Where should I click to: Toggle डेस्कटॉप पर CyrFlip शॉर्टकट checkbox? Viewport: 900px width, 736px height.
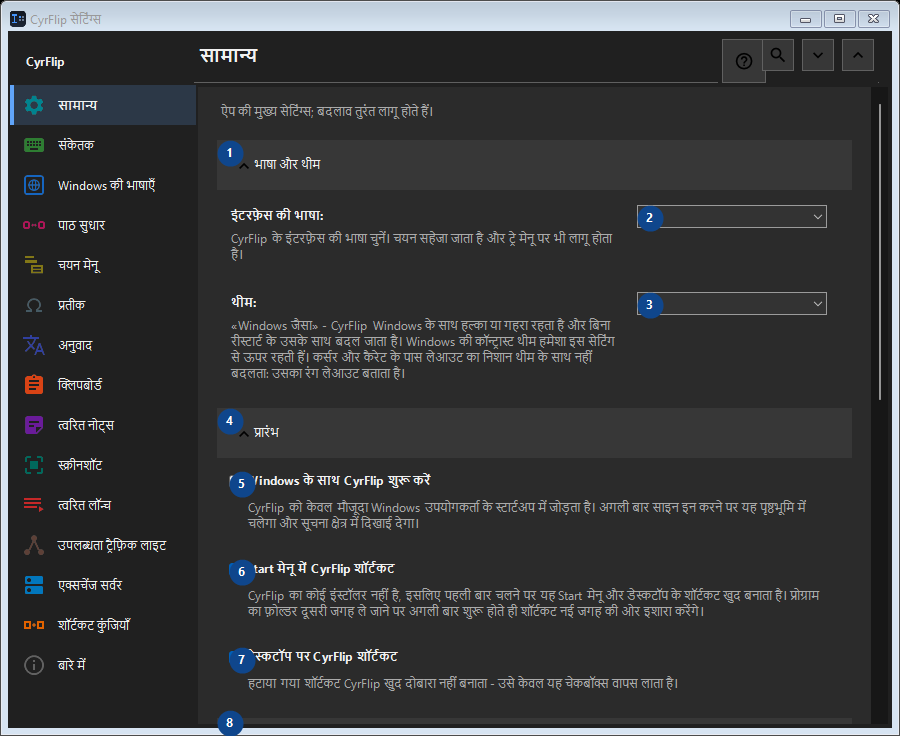click(236, 657)
